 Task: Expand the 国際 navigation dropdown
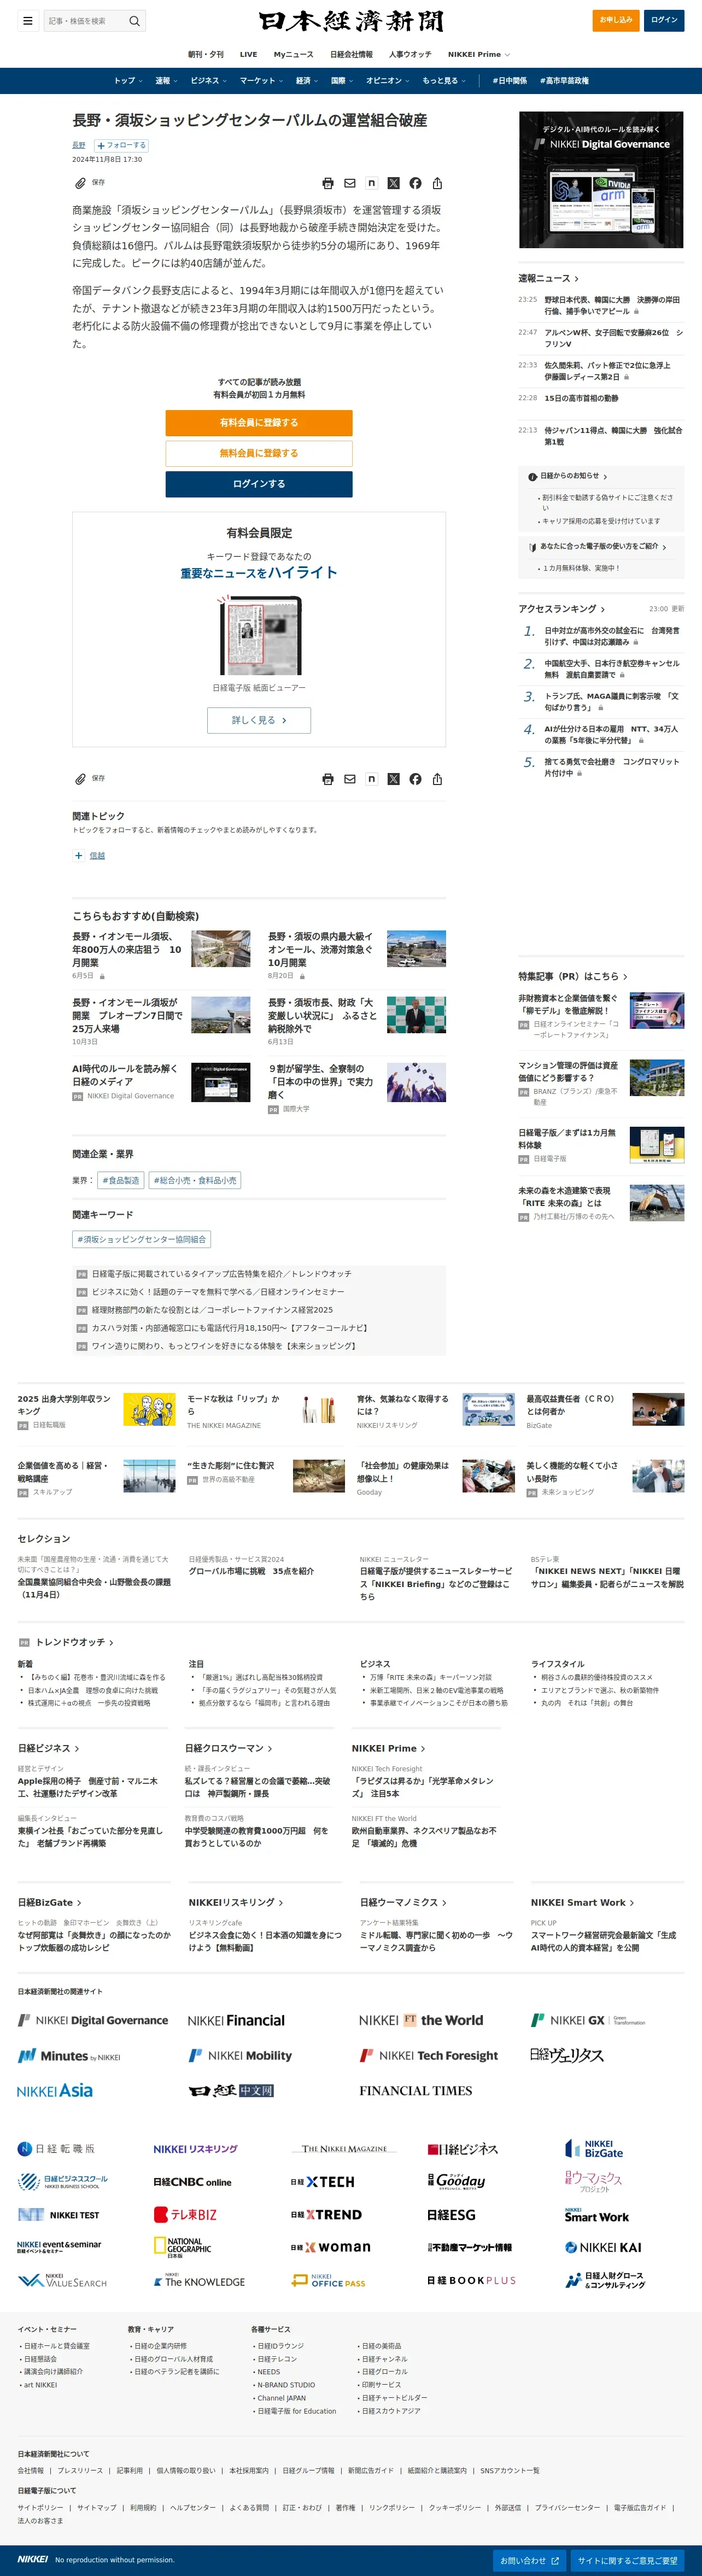pyautogui.click(x=342, y=81)
